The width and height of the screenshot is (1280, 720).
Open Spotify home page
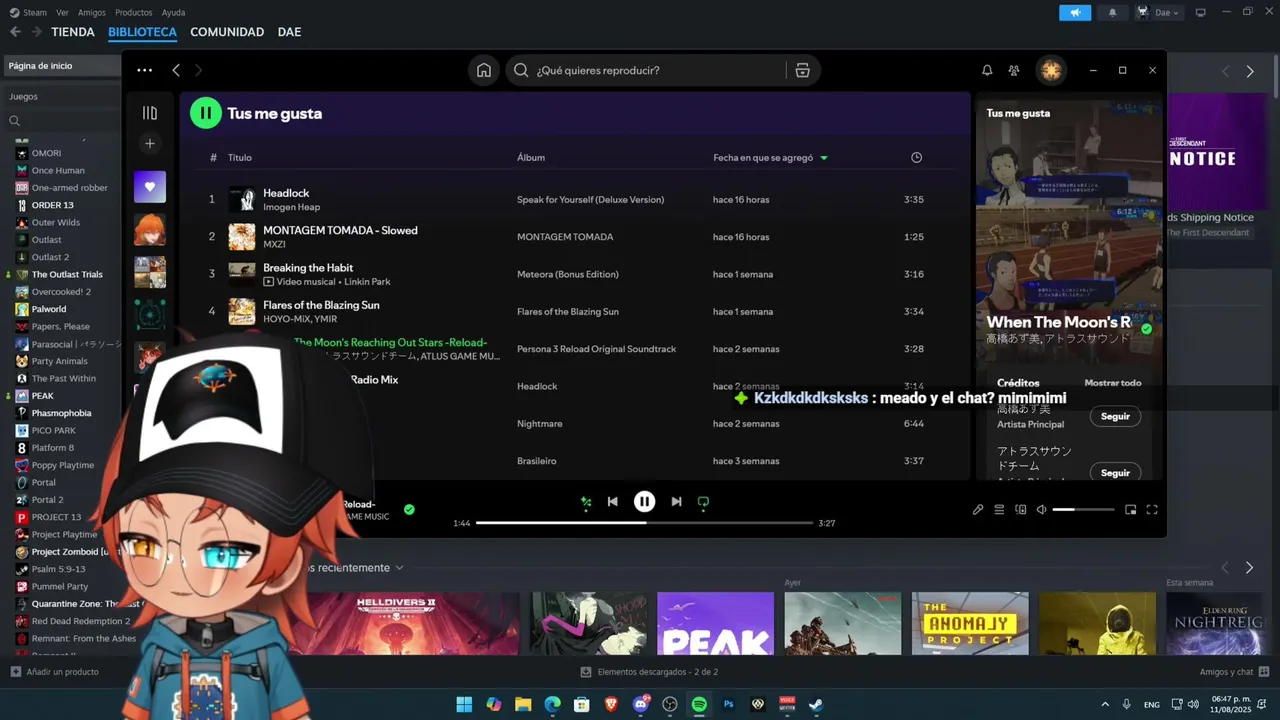pyautogui.click(x=484, y=70)
